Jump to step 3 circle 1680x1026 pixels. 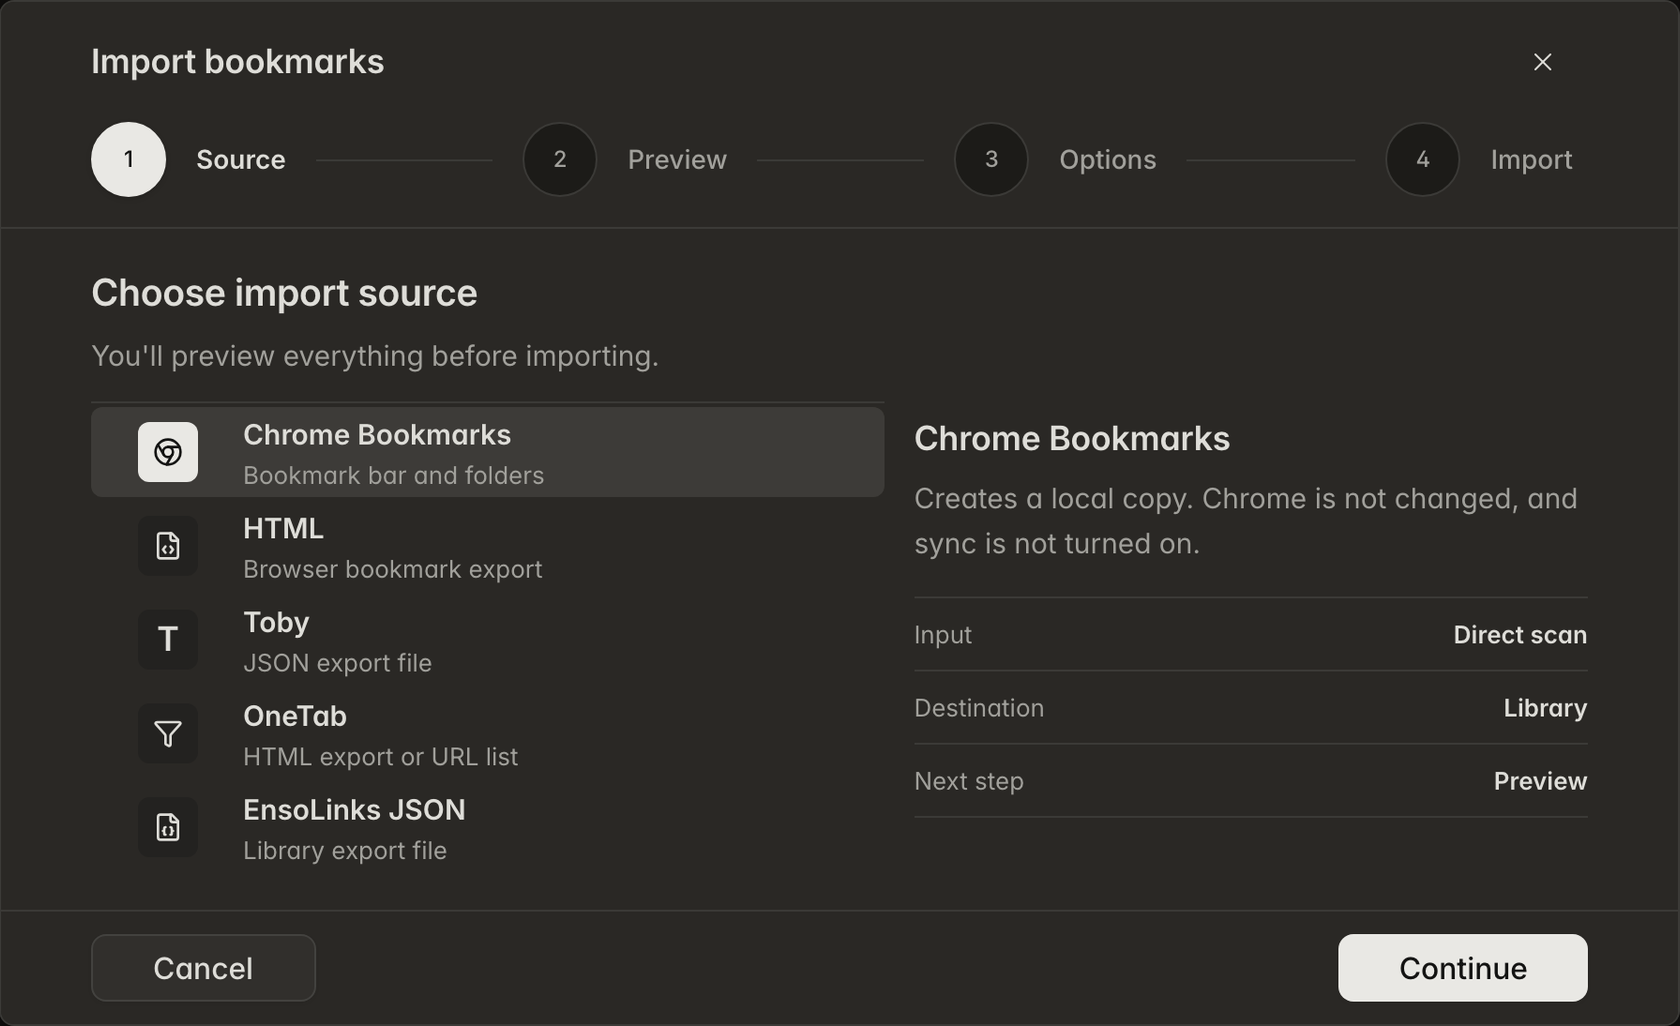pyautogui.click(x=991, y=160)
